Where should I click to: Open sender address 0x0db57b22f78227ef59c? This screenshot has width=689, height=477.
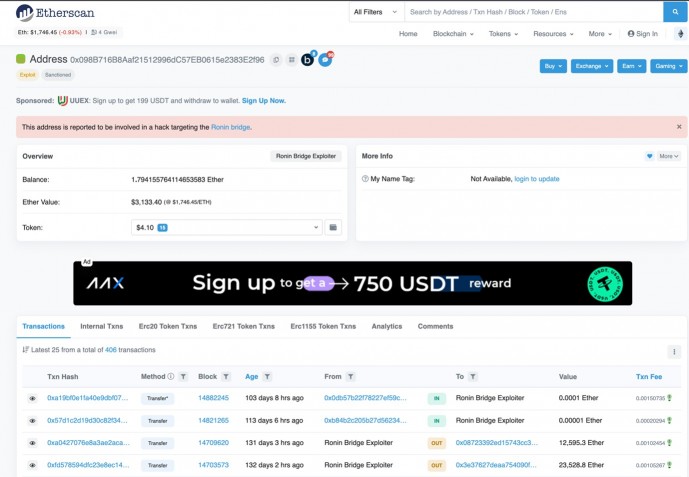pyautogui.click(x=365, y=398)
